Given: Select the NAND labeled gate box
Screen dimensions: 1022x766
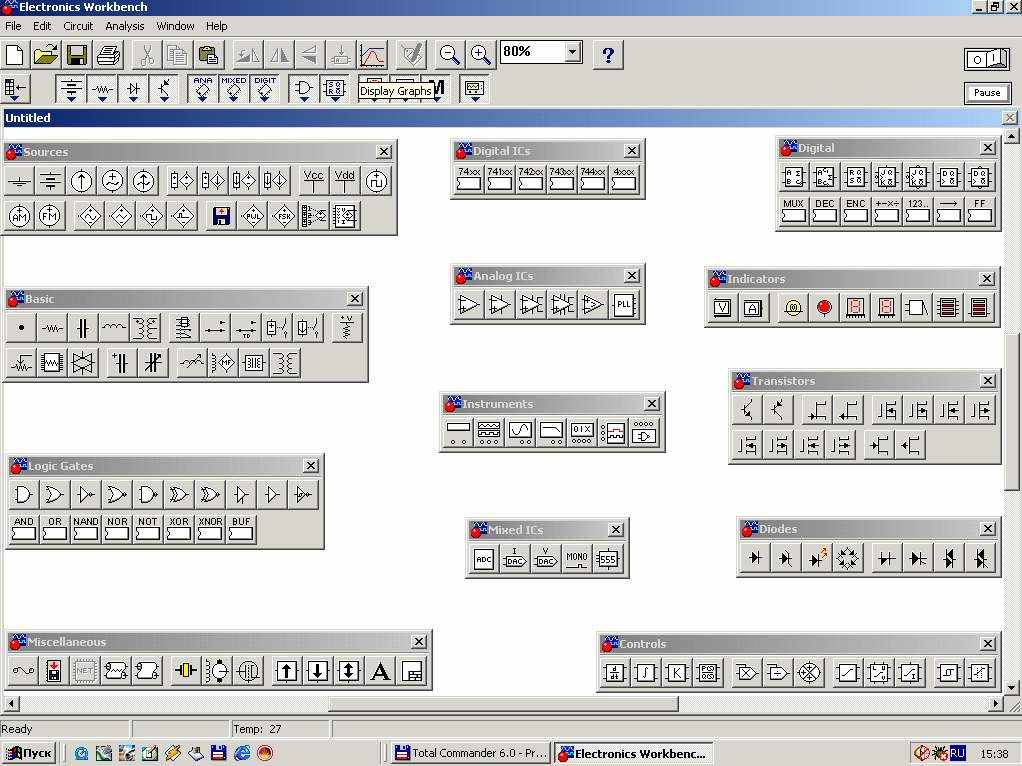Looking at the screenshot, I should coord(85,529).
